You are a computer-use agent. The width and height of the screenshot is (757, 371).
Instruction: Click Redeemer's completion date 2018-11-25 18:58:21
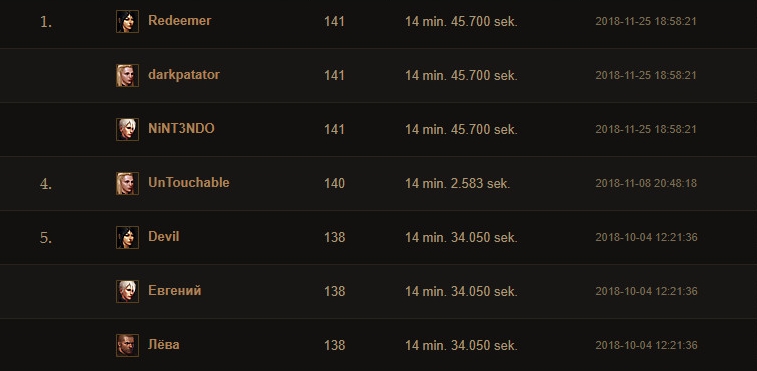tap(646, 22)
